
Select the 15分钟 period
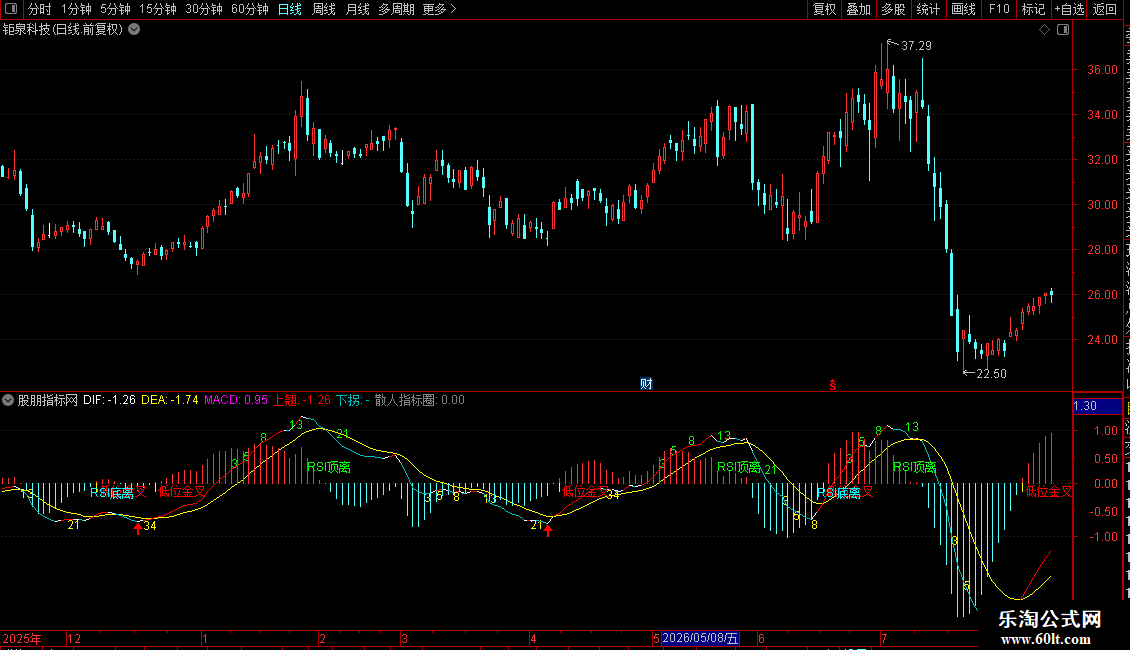[158, 9]
